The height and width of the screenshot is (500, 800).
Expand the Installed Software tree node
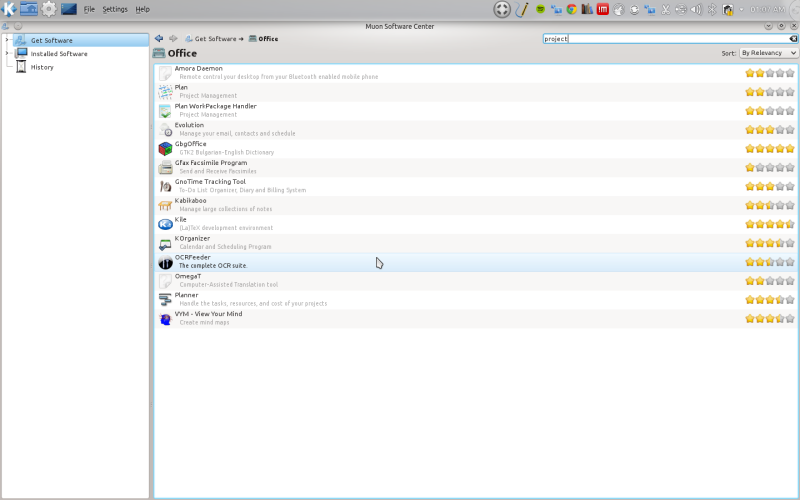click(x=7, y=53)
